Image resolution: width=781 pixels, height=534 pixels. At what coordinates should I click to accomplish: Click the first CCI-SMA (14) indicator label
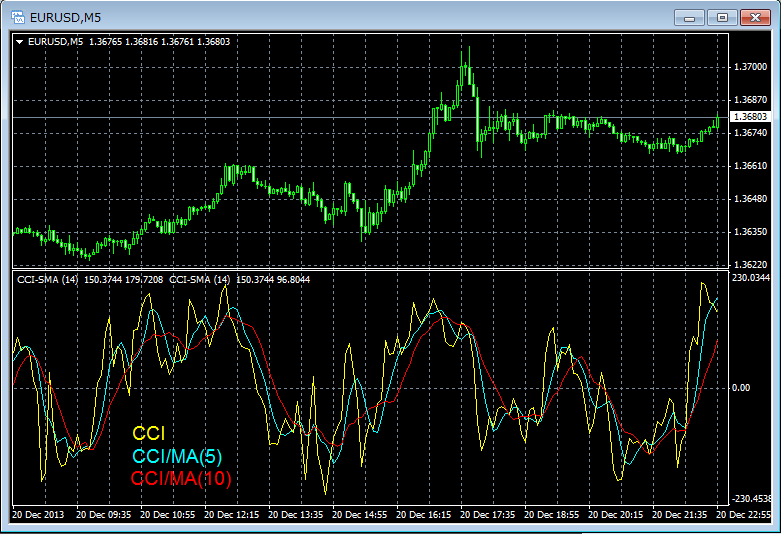(x=48, y=279)
